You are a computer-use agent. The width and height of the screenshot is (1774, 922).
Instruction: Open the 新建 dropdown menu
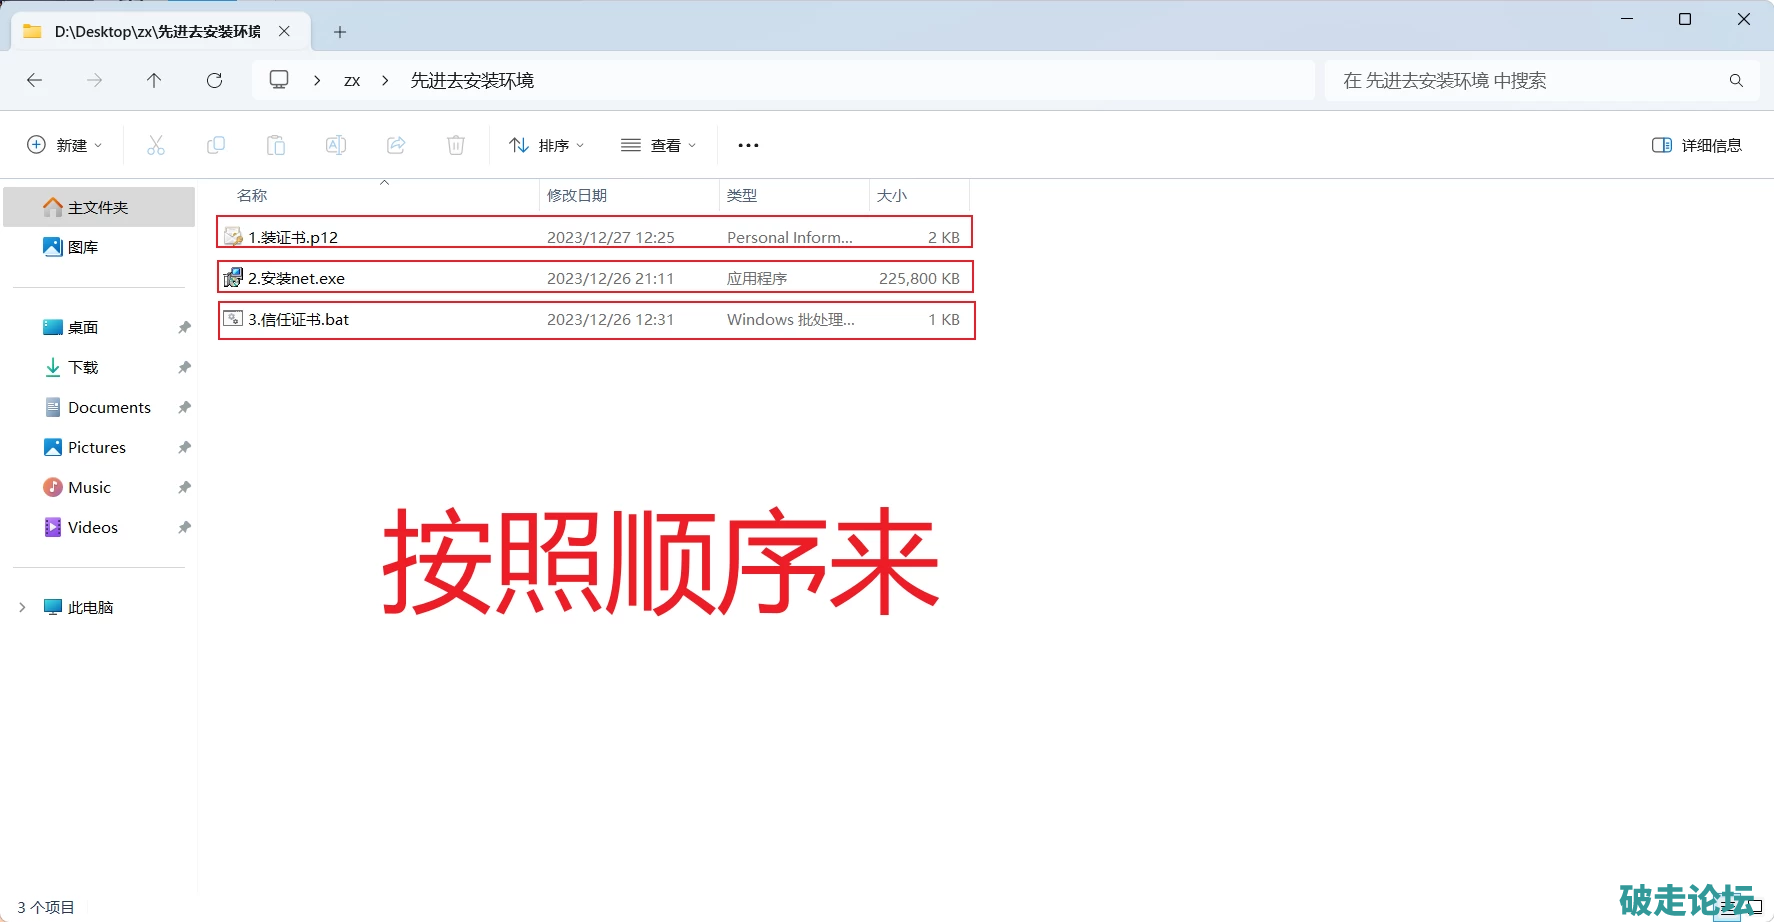pyautogui.click(x=65, y=145)
